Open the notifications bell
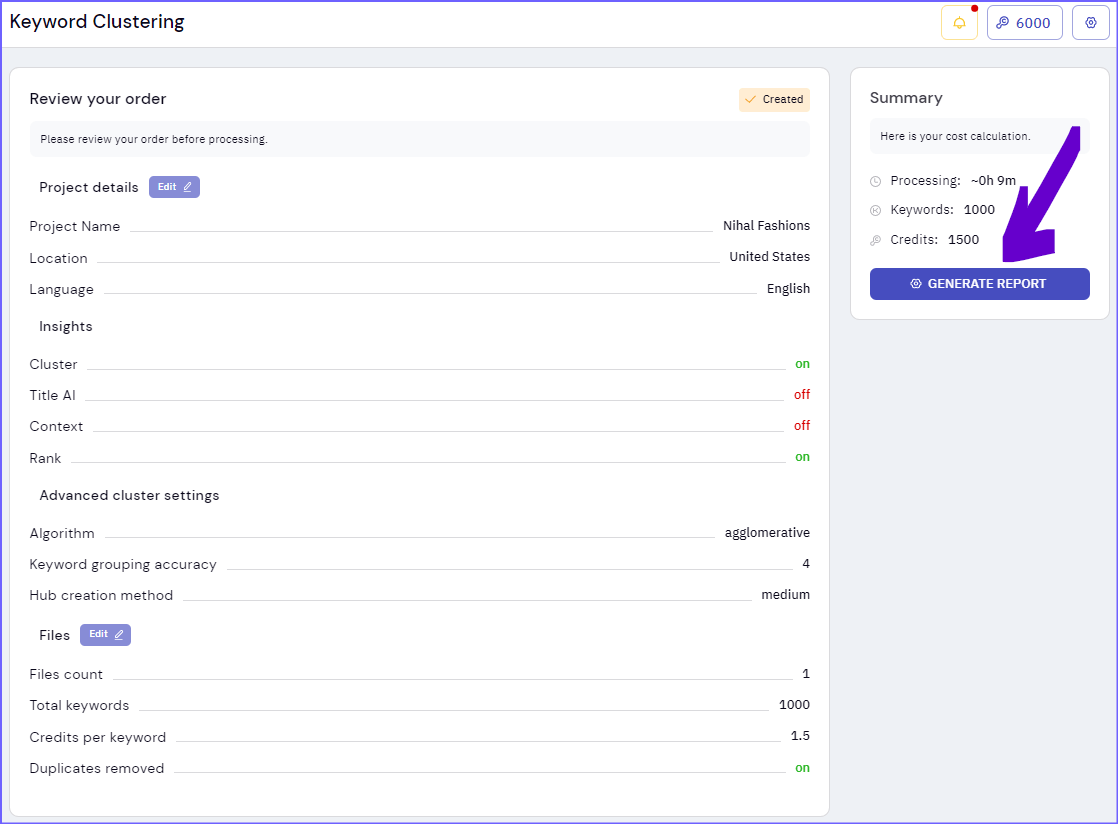Image resolution: width=1118 pixels, height=824 pixels. pyautogui.click(x=959, y=22)
